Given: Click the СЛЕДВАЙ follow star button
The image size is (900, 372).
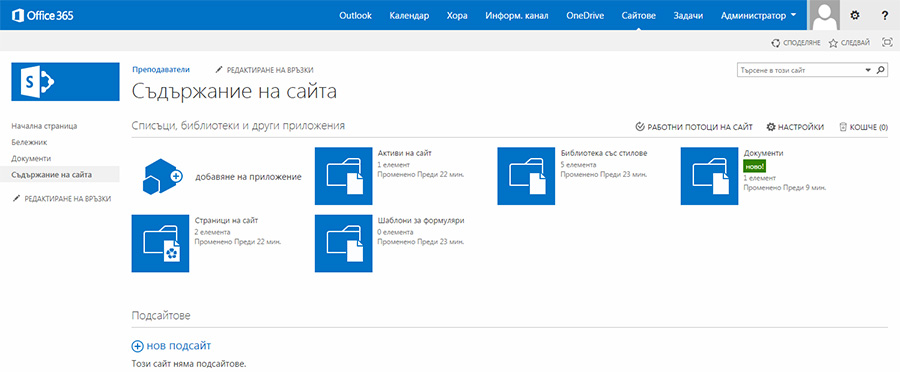Looking at the screenshot, I should tap(849, 42).
